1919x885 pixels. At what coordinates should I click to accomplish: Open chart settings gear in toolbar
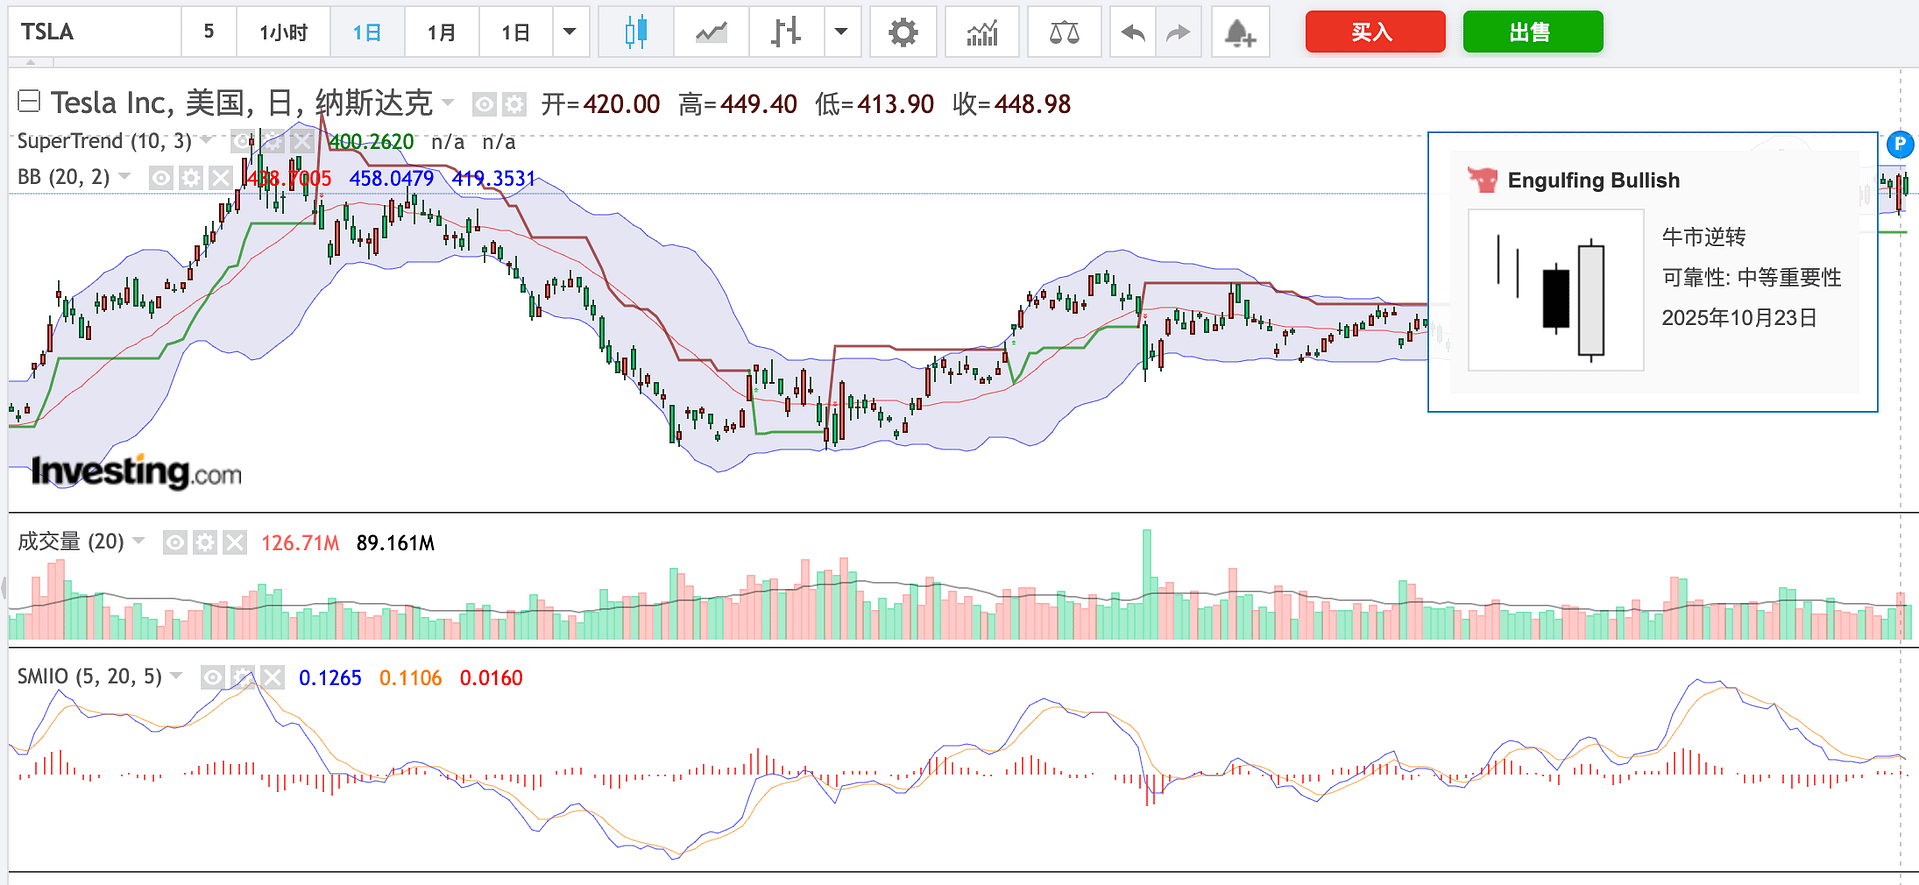[x=903, y=32]
